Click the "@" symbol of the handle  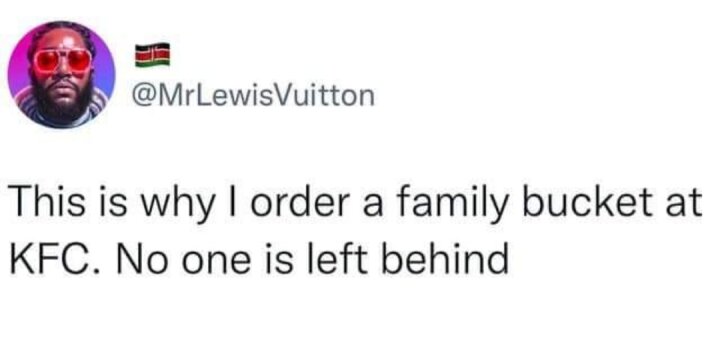click(x=143, y=96)
